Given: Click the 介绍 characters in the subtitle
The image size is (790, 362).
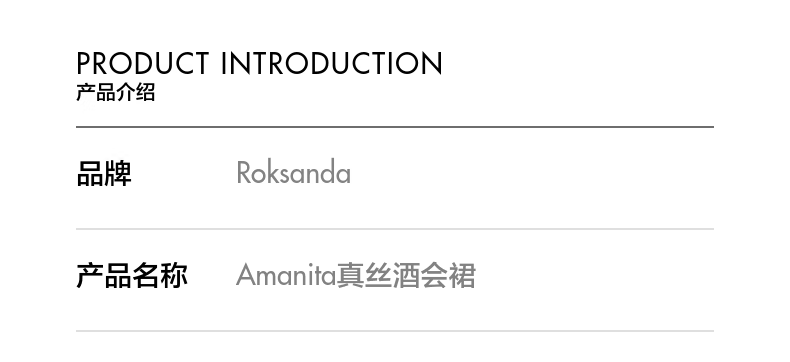Looking at the screenshot, I should pos(136,93).
